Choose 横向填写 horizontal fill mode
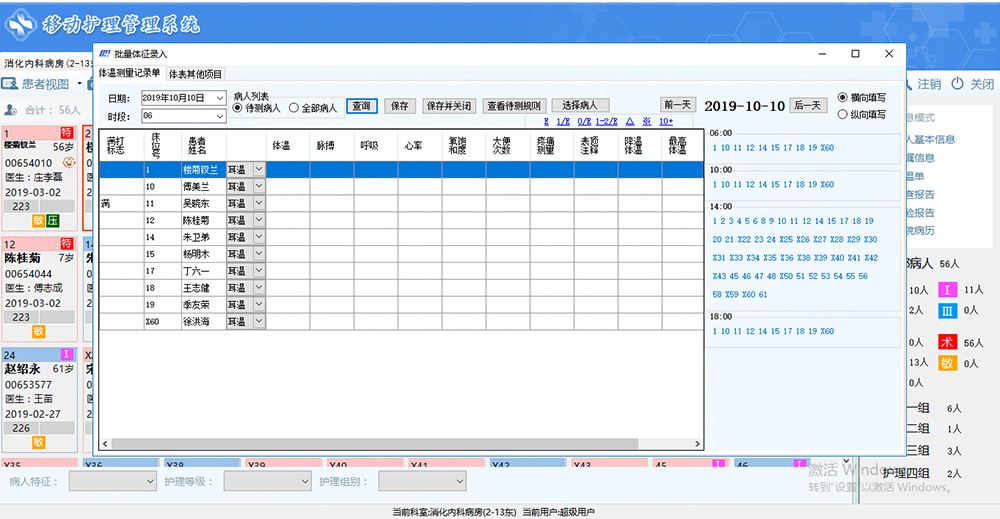 (842, 98)
